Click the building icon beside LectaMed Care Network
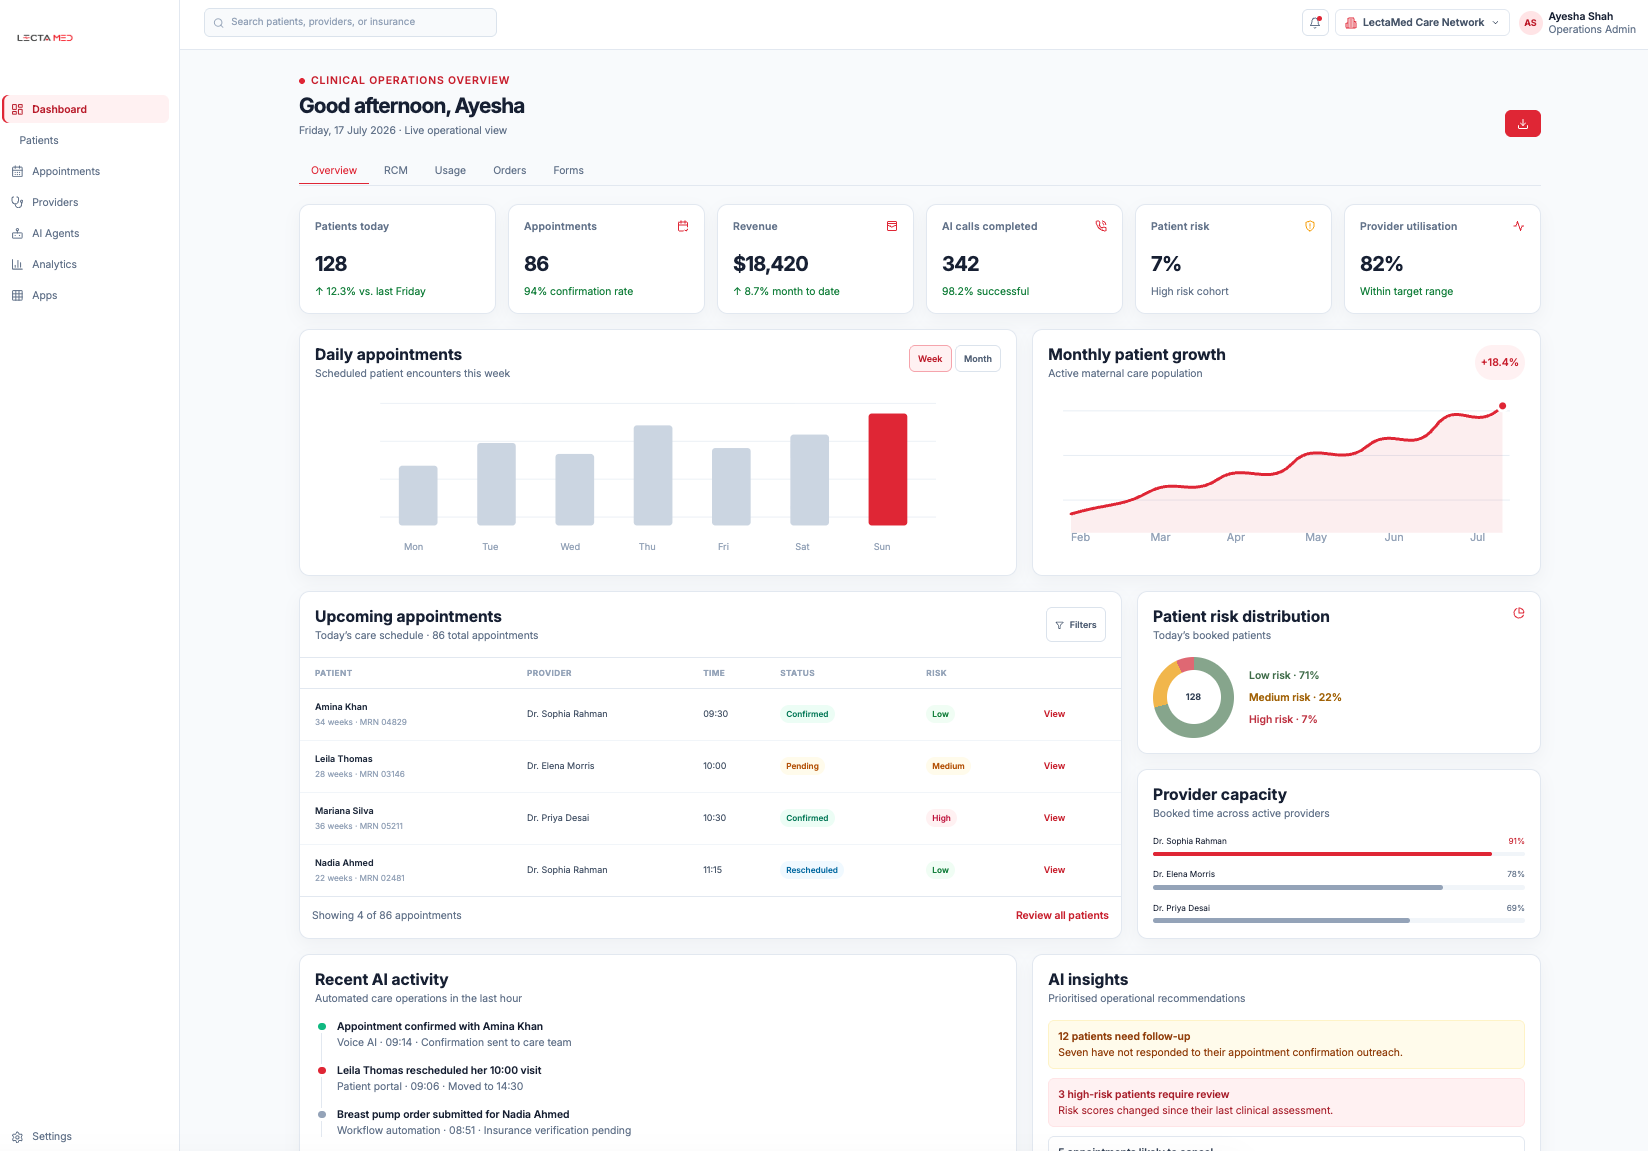This screenshot has height=1151, width=1648. pos(1351,23)
